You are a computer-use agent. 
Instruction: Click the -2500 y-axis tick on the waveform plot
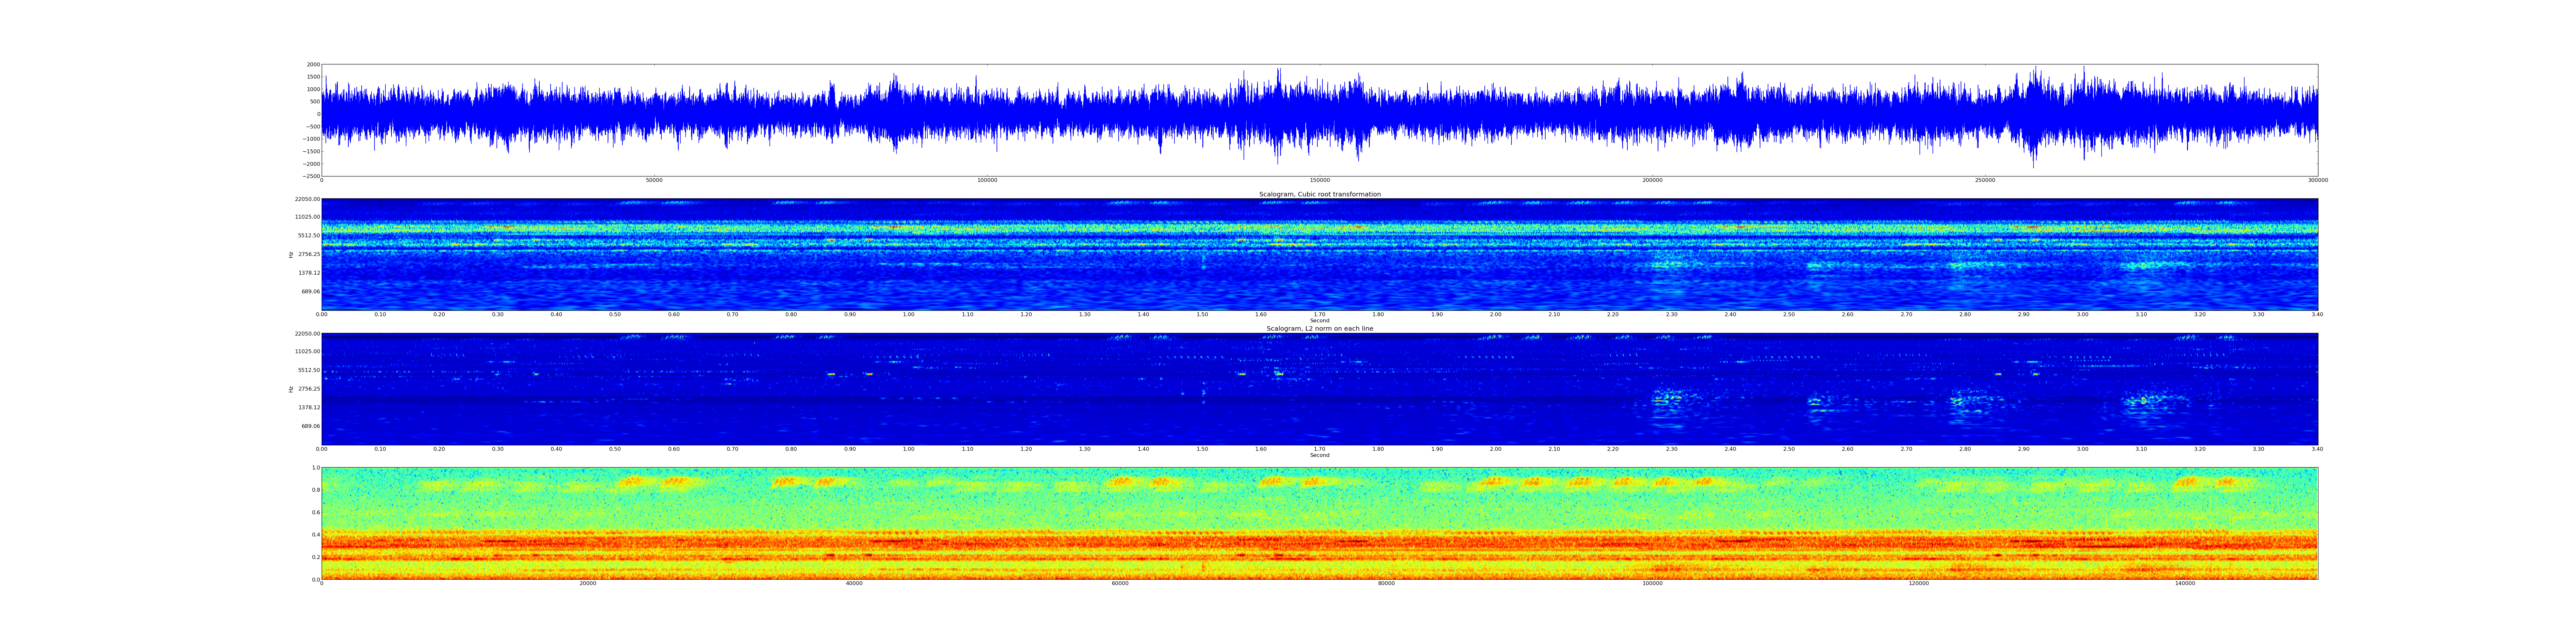(x=312, y=176)
